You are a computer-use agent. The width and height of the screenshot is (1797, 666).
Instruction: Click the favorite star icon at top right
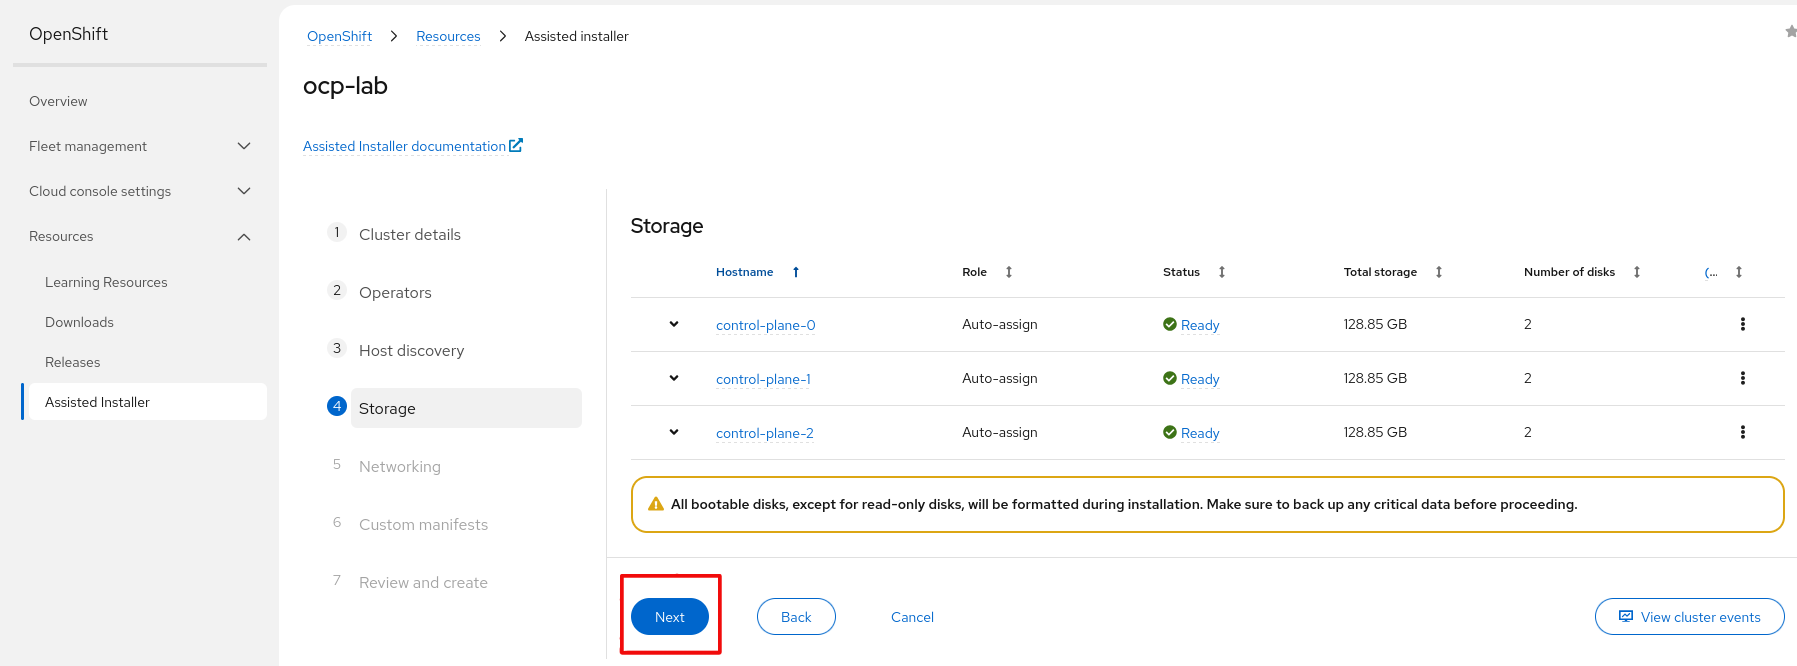click(1791, 32)
